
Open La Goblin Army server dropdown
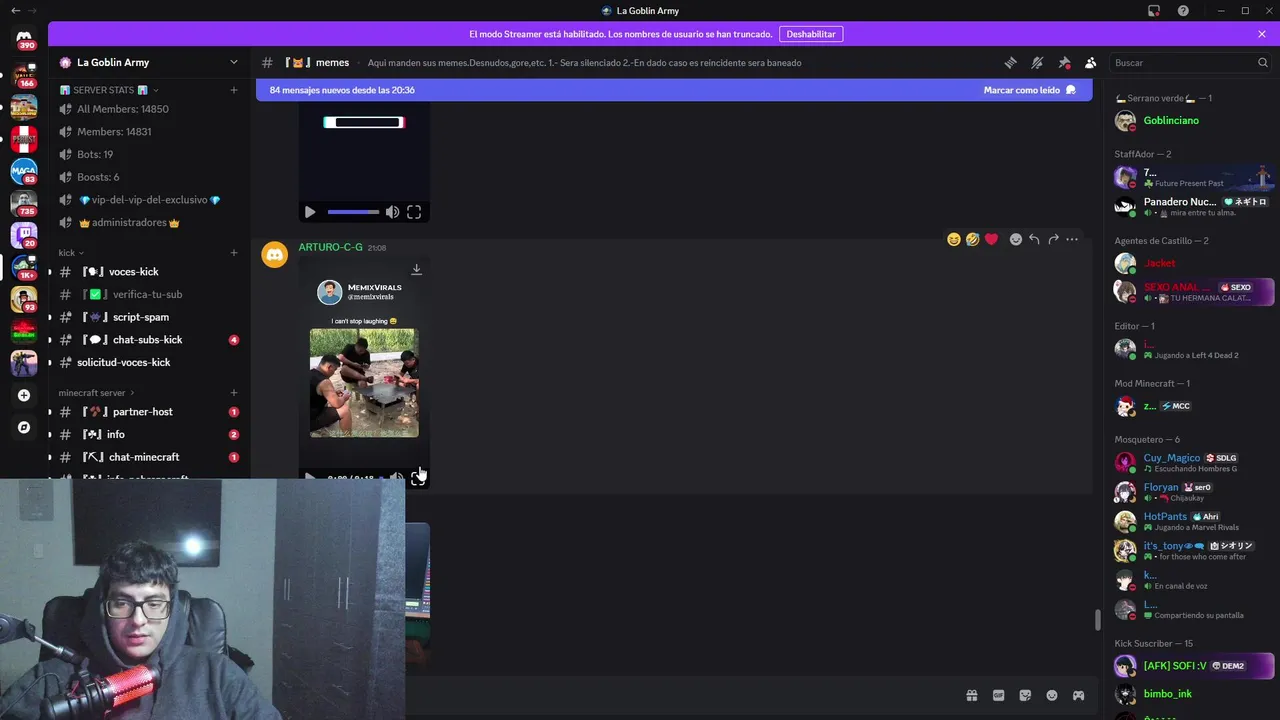[x=234, y=62]
